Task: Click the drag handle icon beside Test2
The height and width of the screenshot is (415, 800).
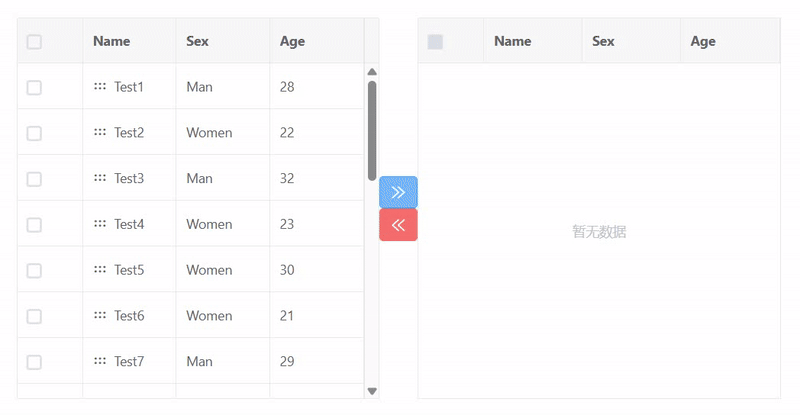Action: point(100,132)
